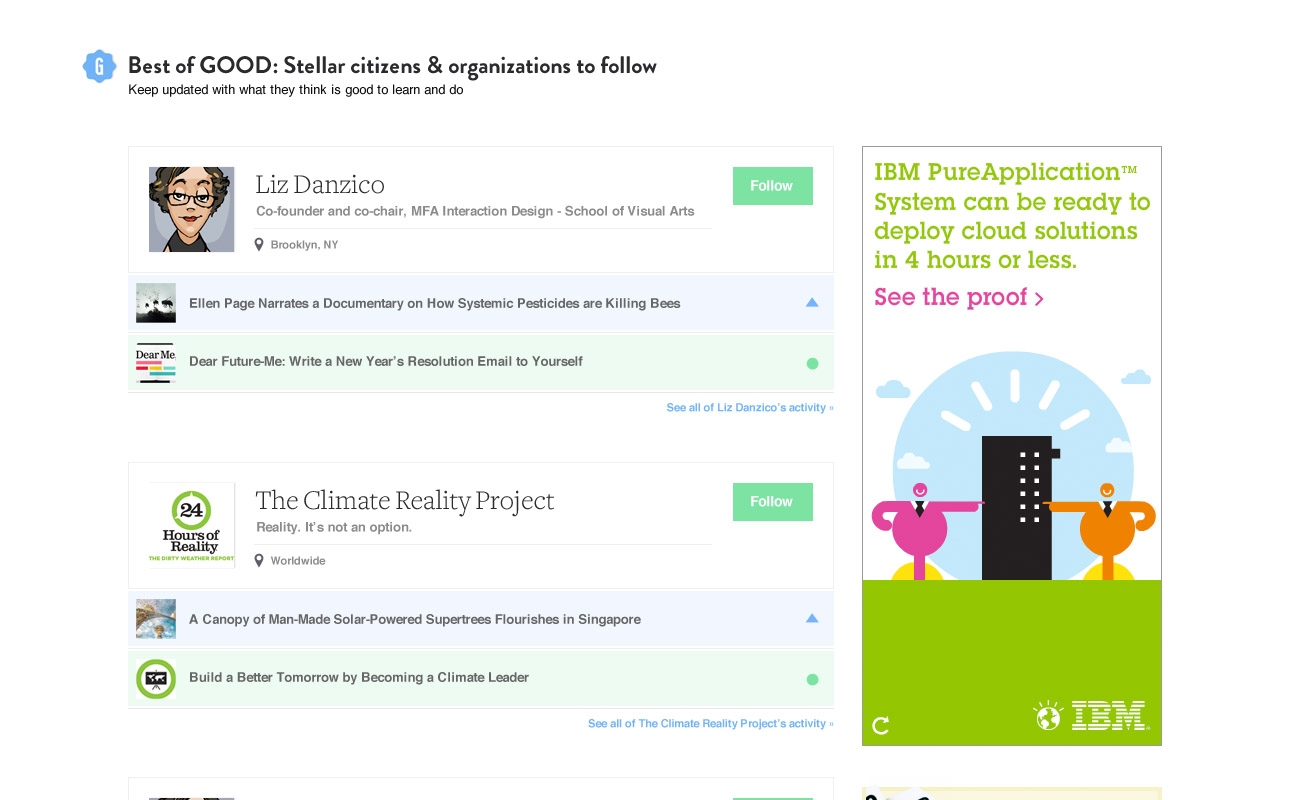Click the Brooklyn, NY location pin icon
1290x800 pixels.
click(x=259, y=244)
